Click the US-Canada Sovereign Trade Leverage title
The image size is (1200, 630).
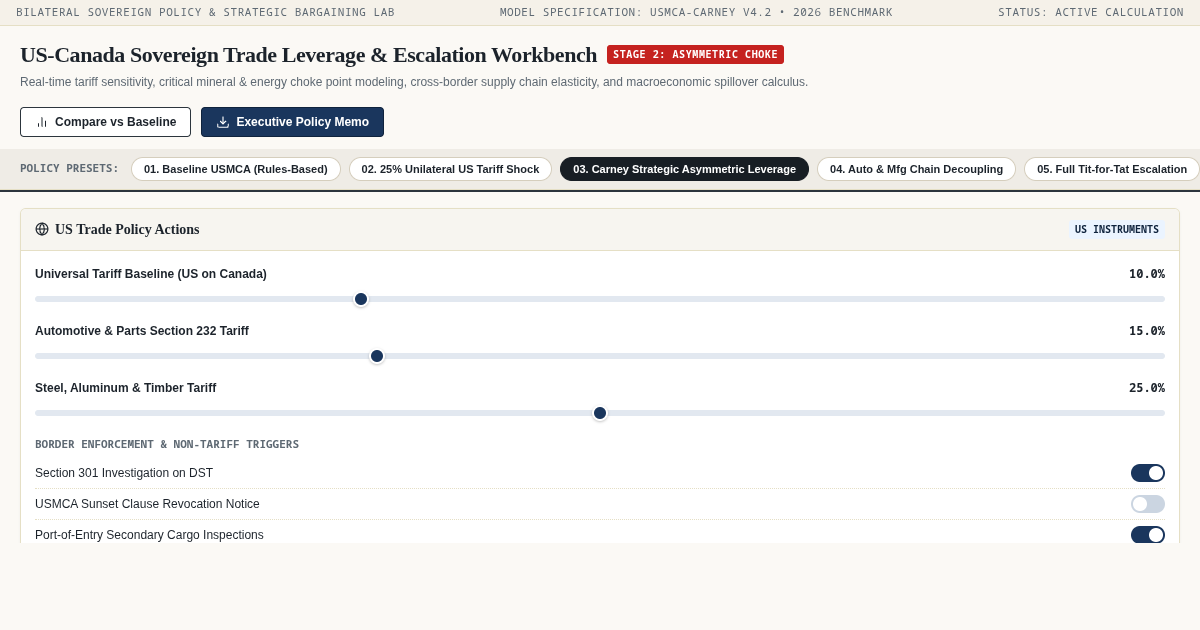click(x=308, y=55)
